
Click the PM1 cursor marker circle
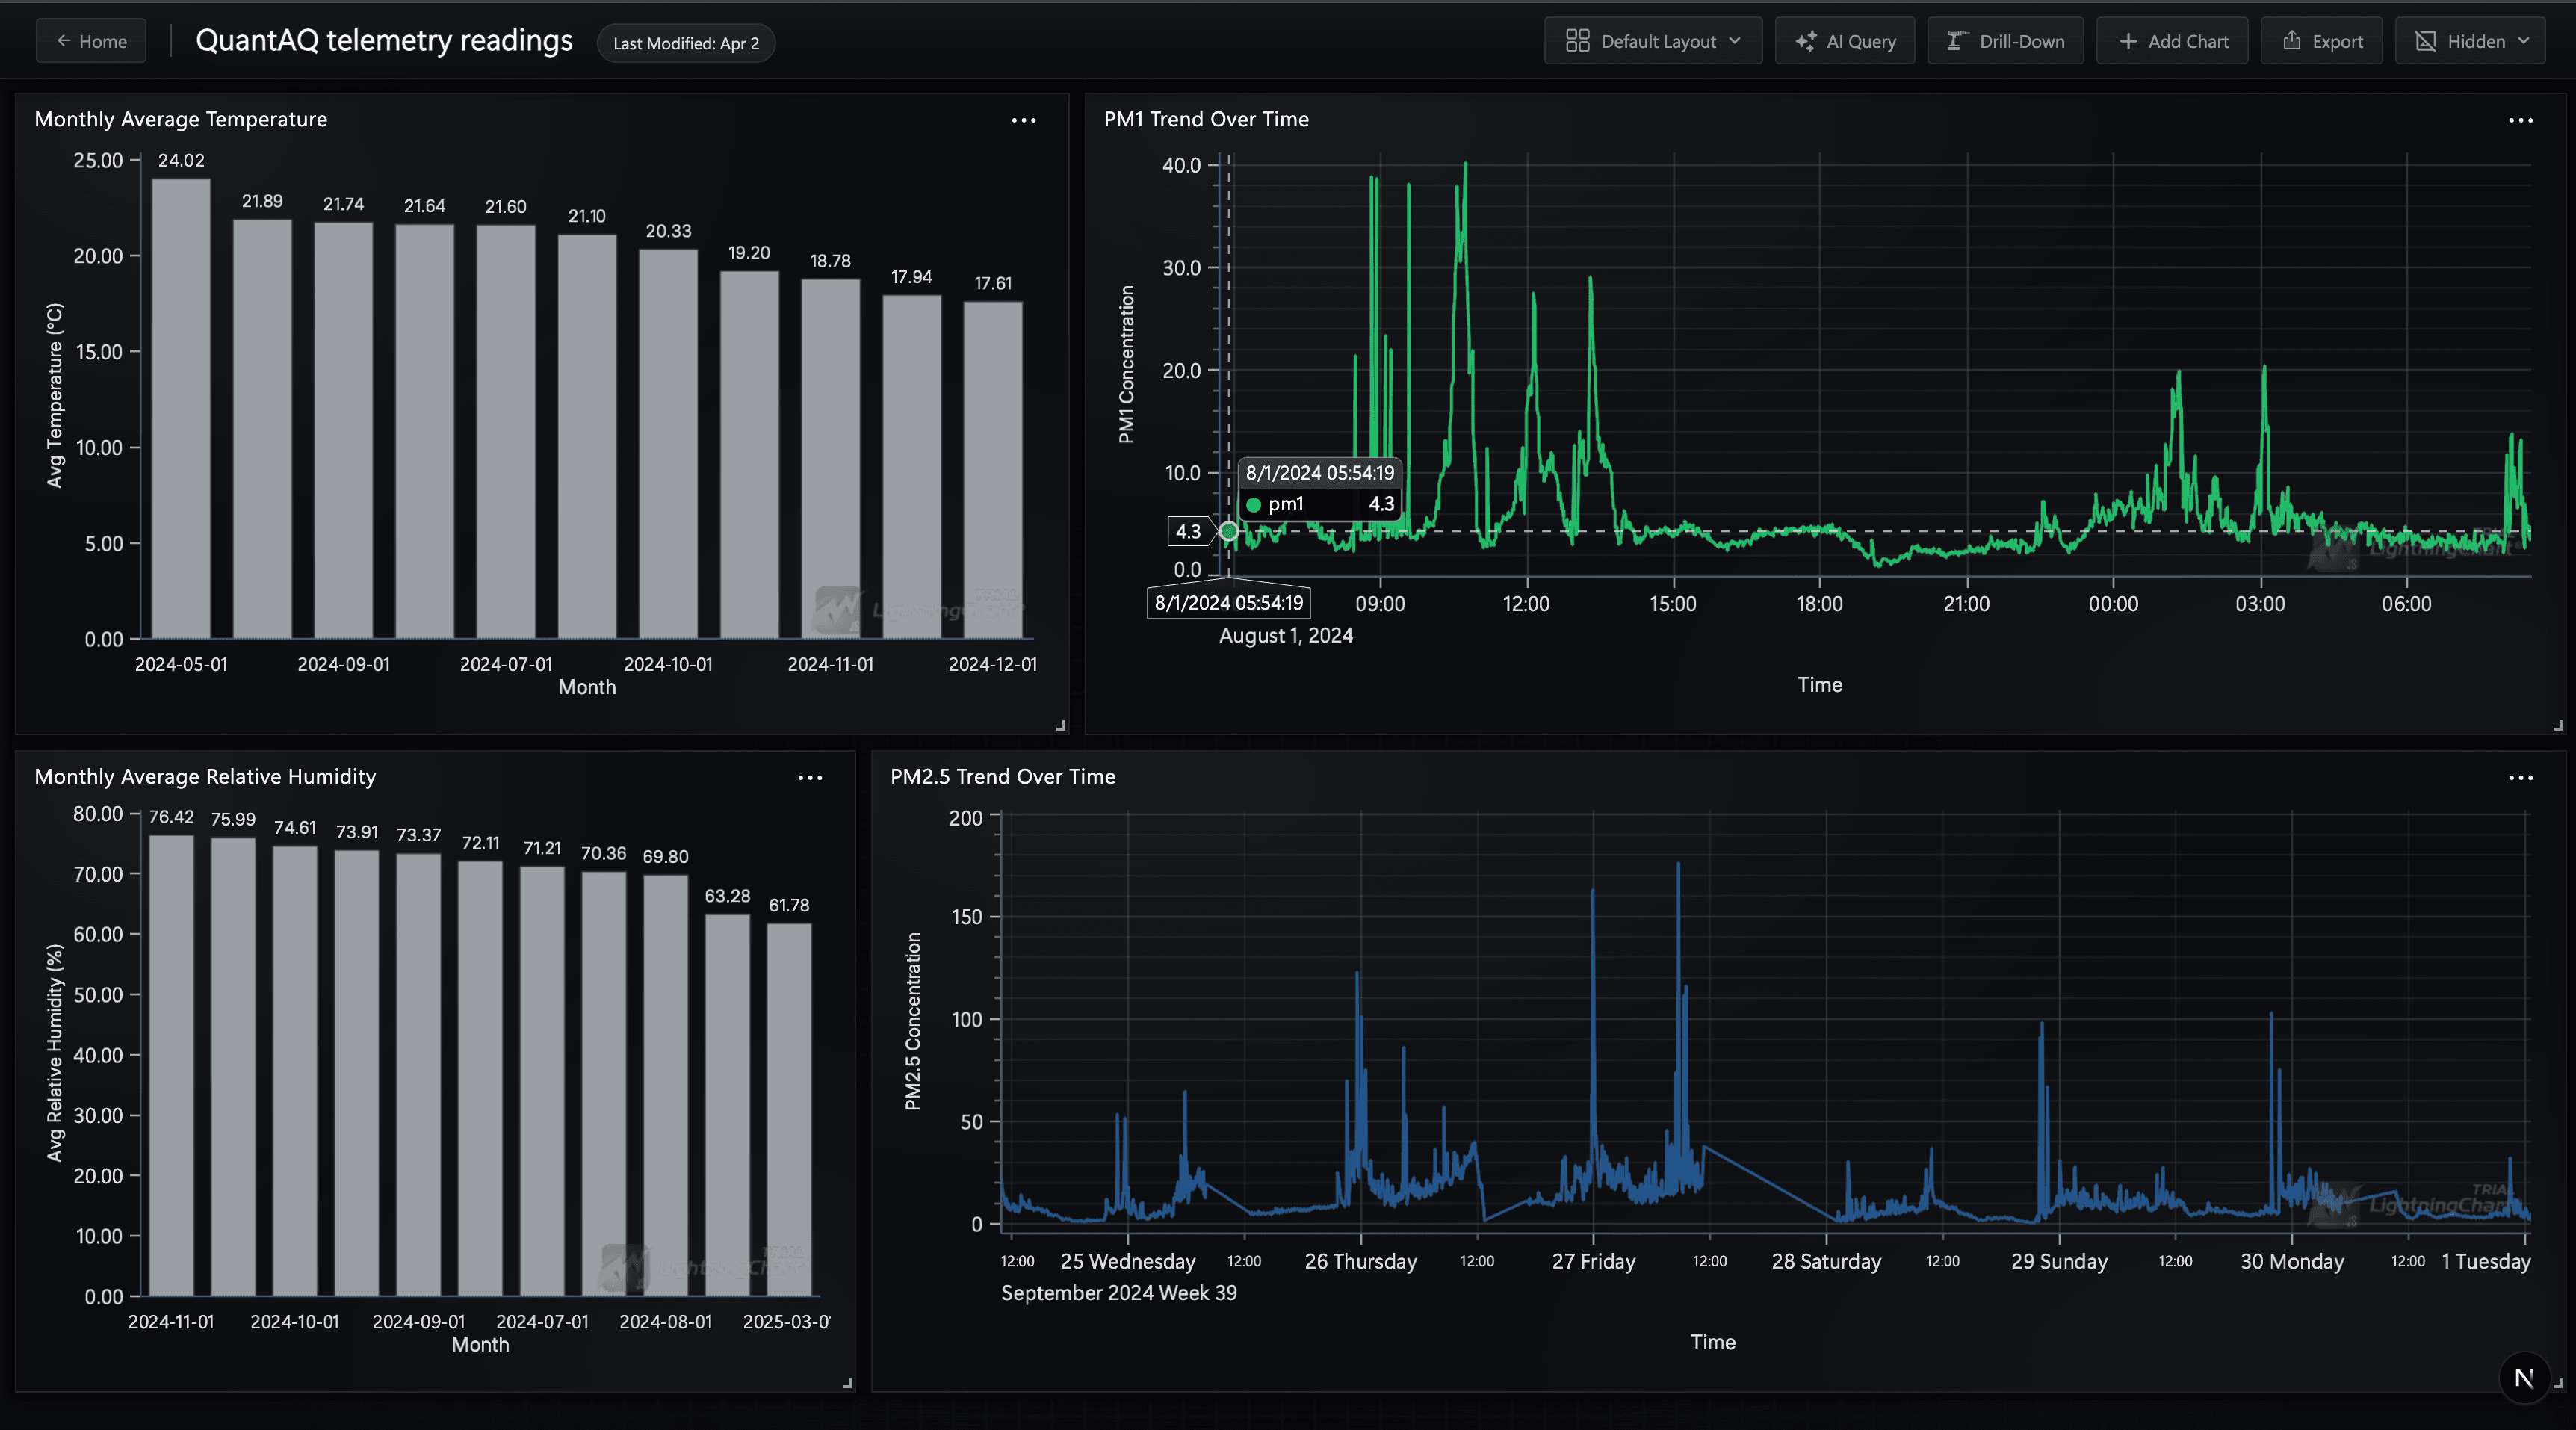(x=1229, y=531)
